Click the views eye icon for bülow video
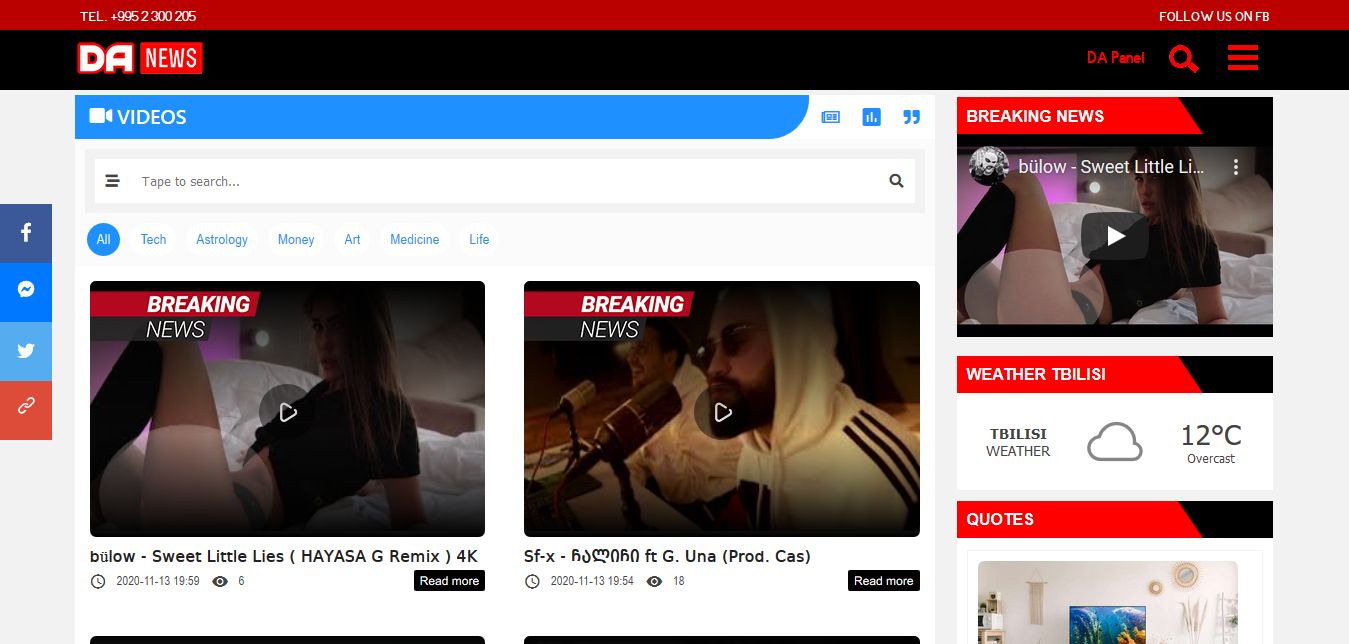Image resolution: width=1349 pixels, height=644 pixels. (x=220, y=581)
